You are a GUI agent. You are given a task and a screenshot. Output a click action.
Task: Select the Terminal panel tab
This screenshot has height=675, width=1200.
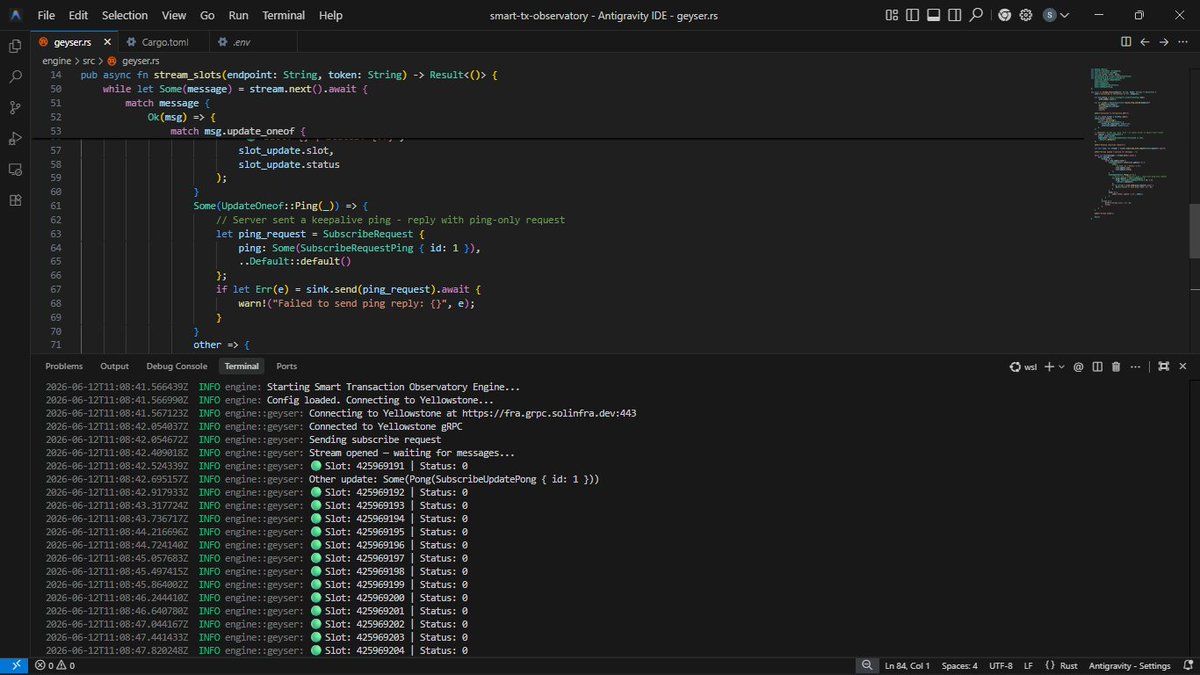[x=241, y=367]
